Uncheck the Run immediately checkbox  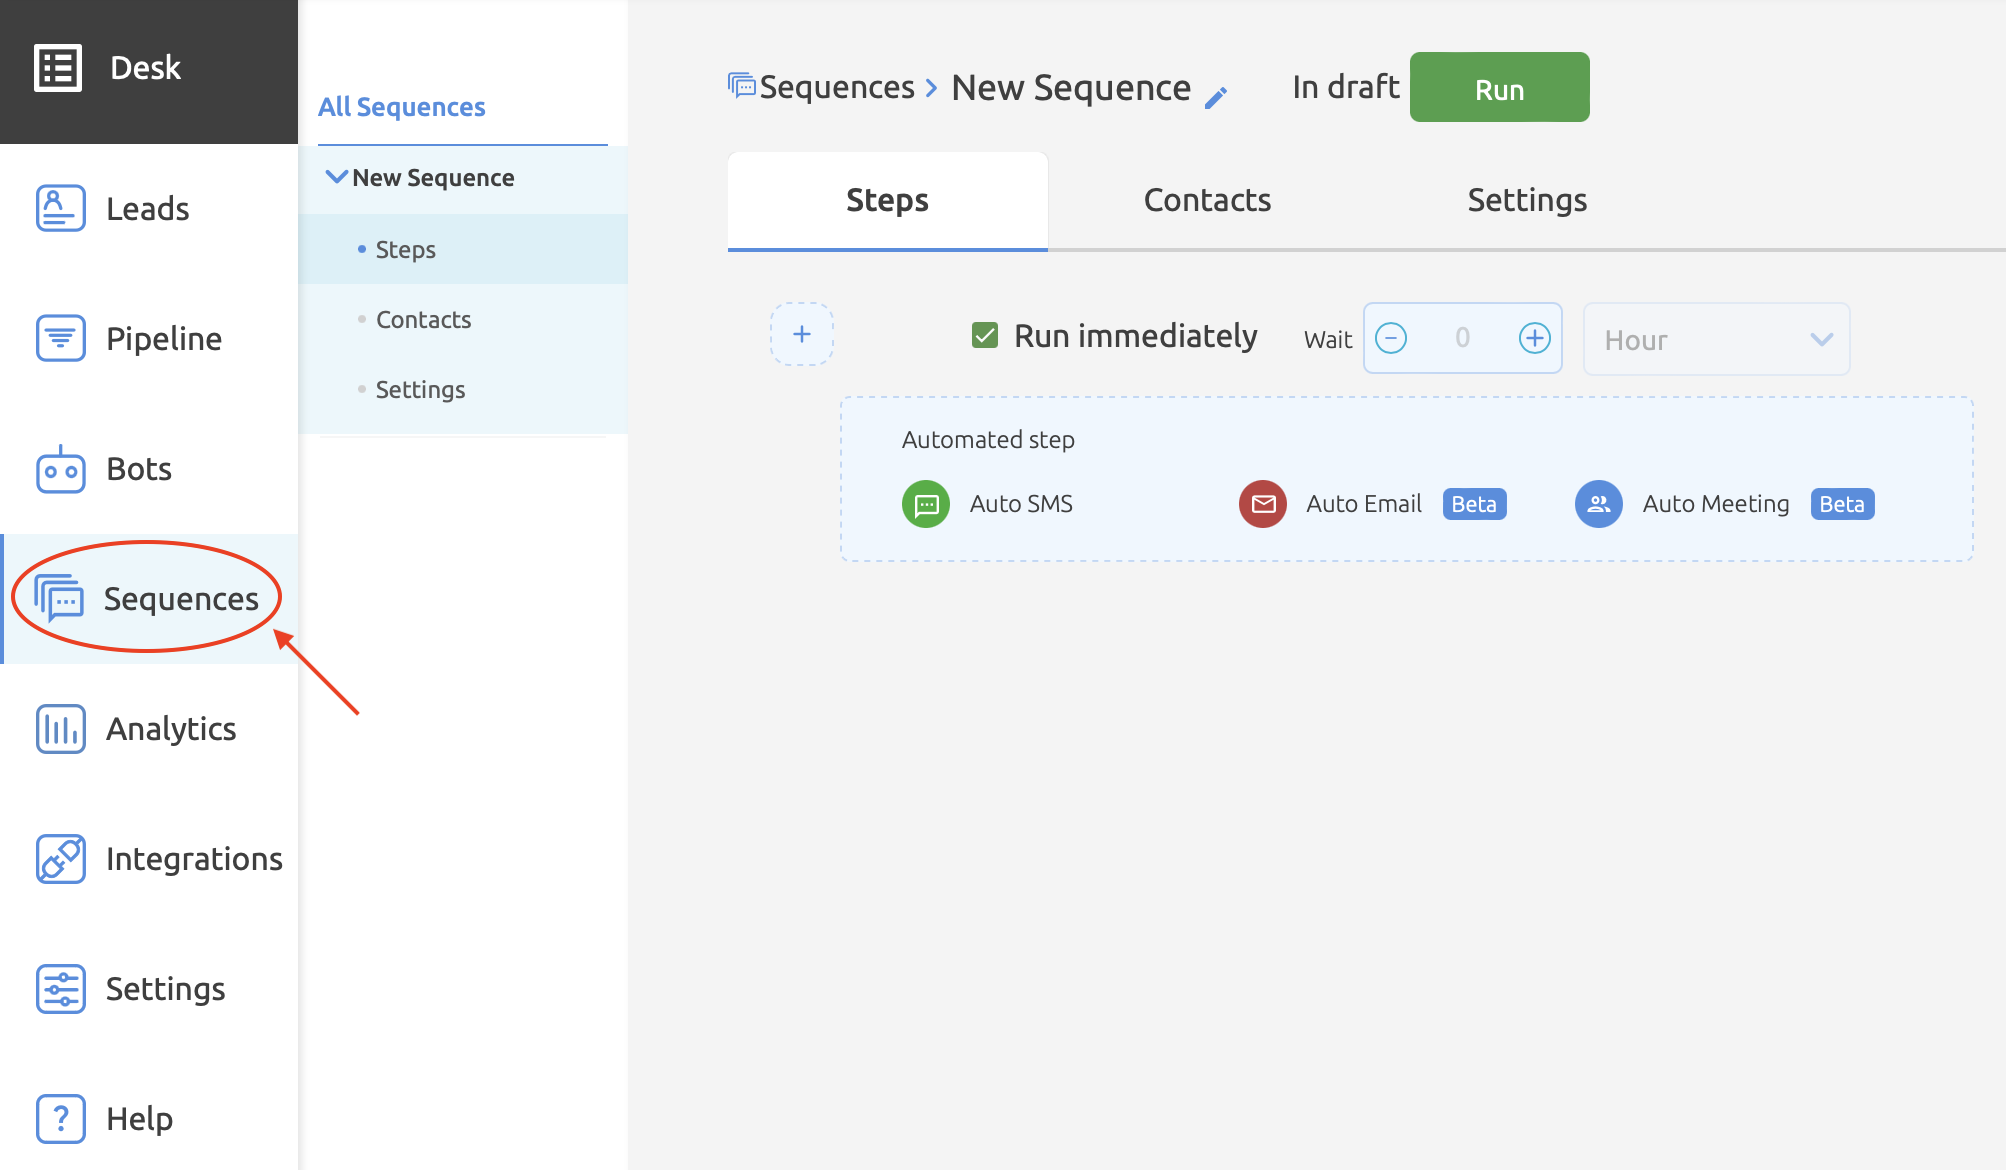(x=984, y=336)
